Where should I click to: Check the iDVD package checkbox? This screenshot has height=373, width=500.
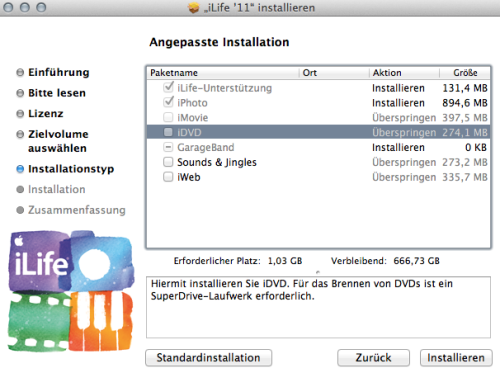point(168,132)
